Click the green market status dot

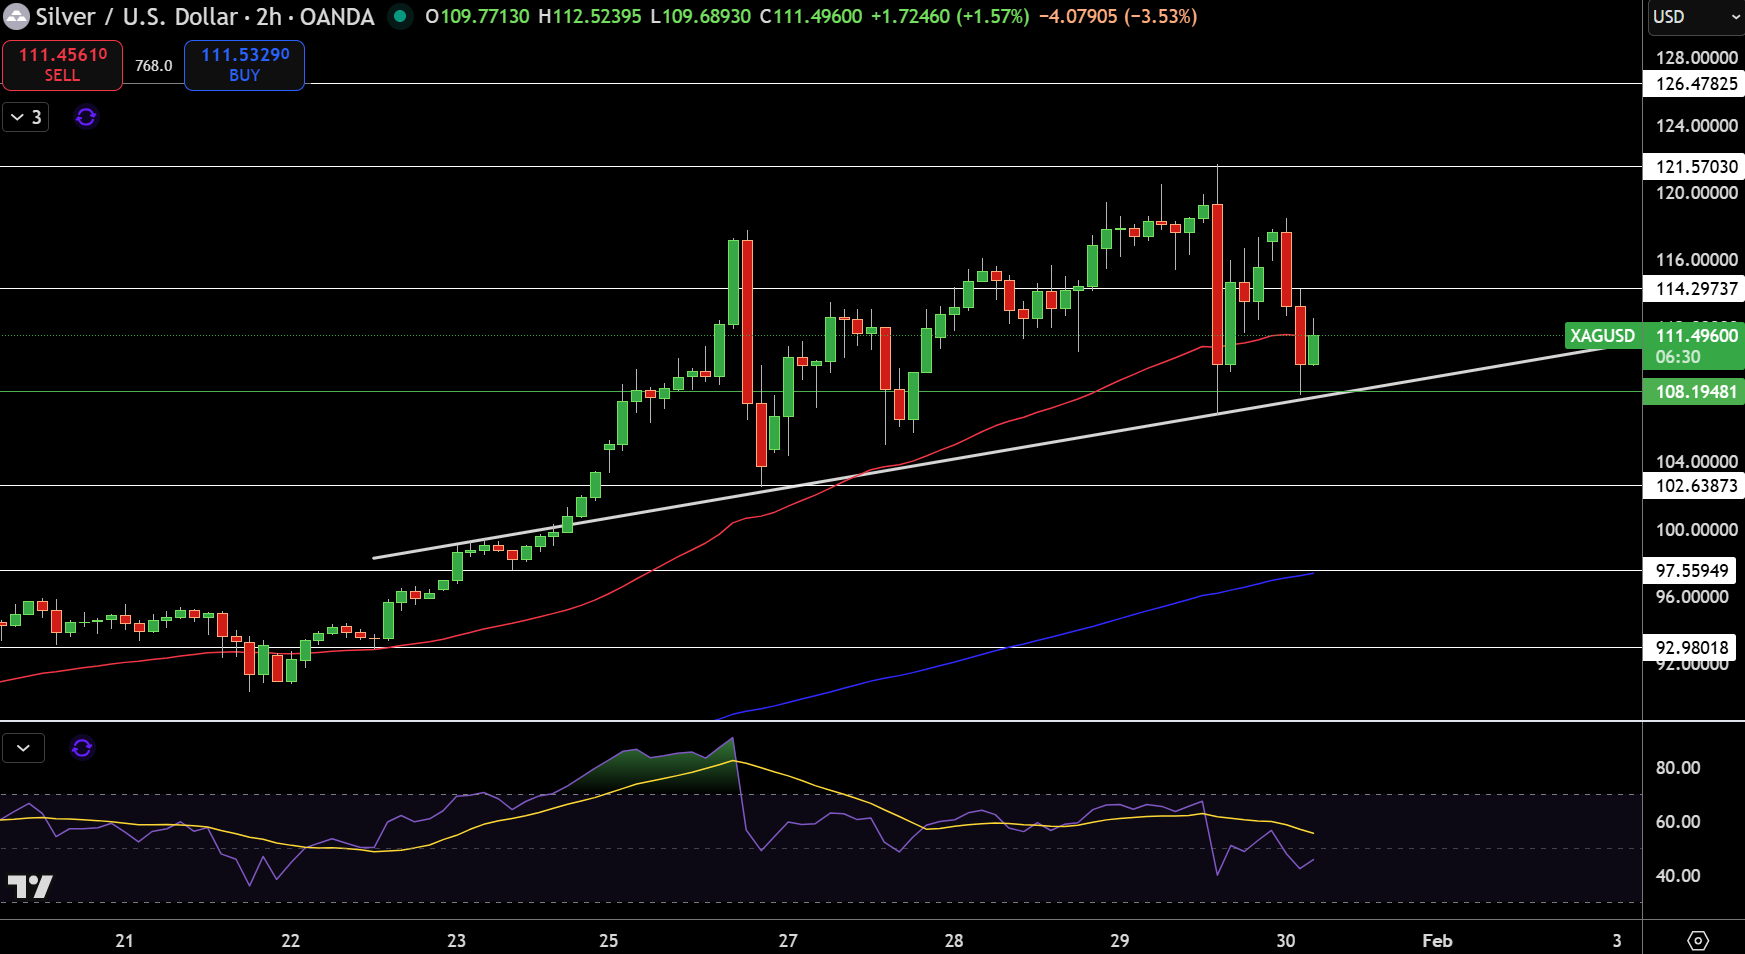coord(400,17)
